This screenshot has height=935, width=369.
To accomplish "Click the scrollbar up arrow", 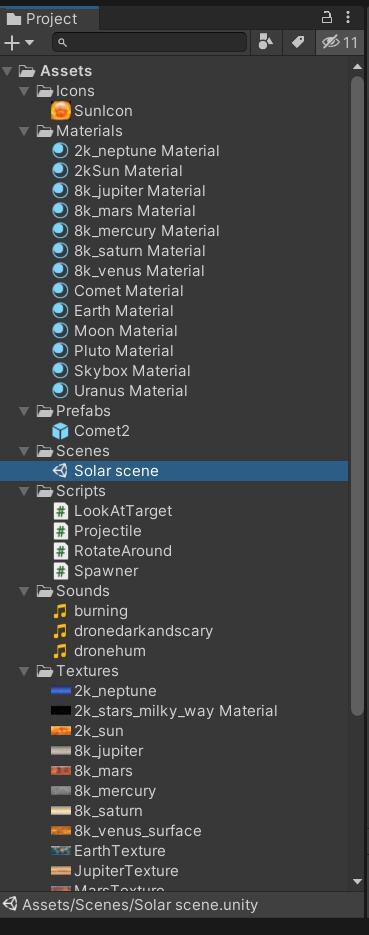I will pos(357,67).
